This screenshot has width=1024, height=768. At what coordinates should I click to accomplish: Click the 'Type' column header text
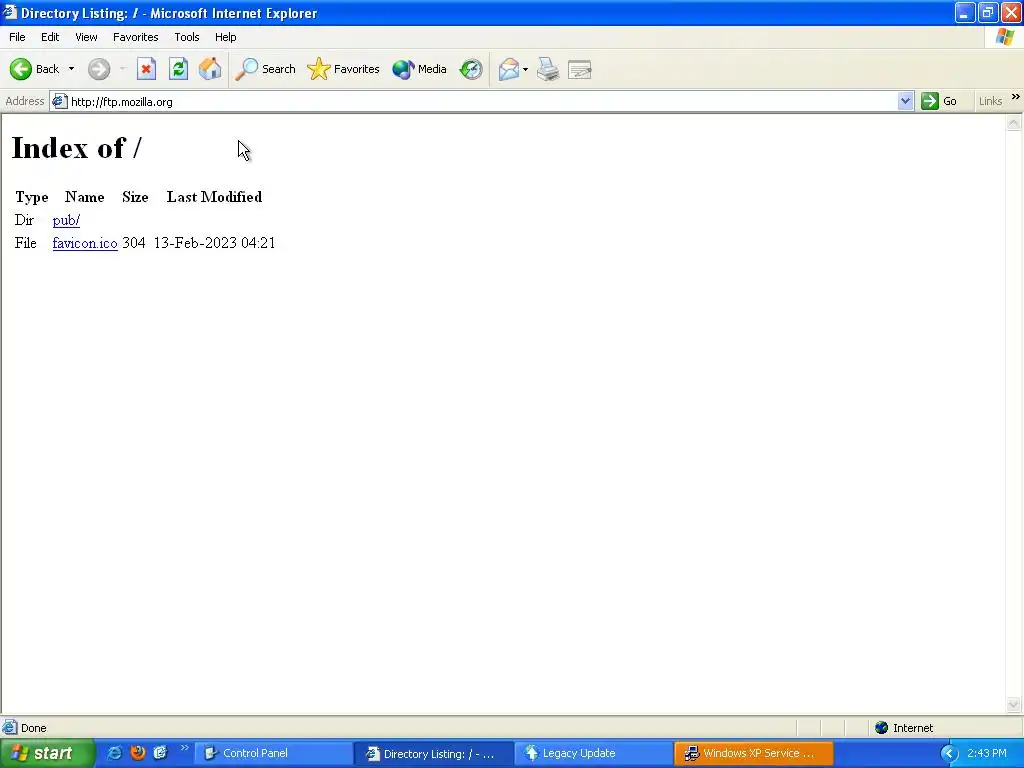point(32,197)
